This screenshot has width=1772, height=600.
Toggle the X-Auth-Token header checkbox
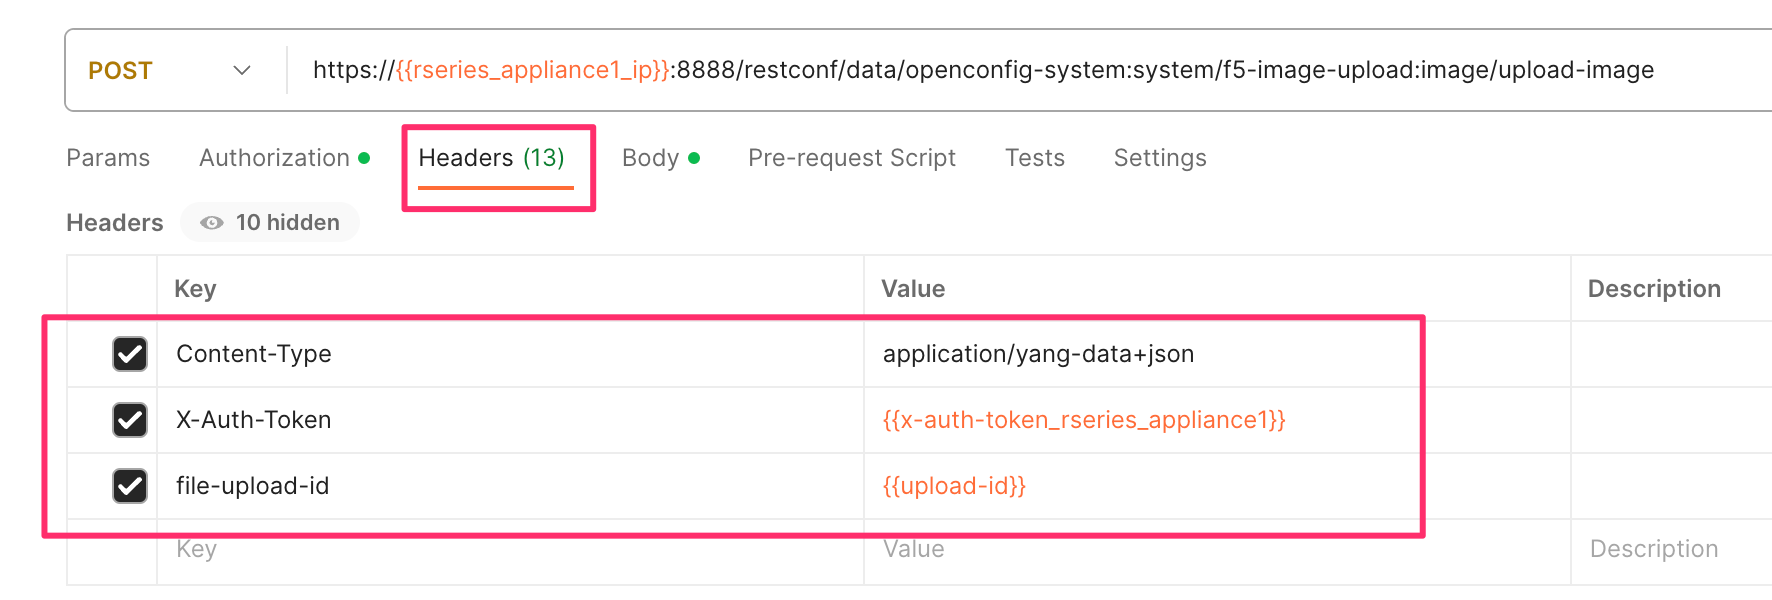coord(130,420)
